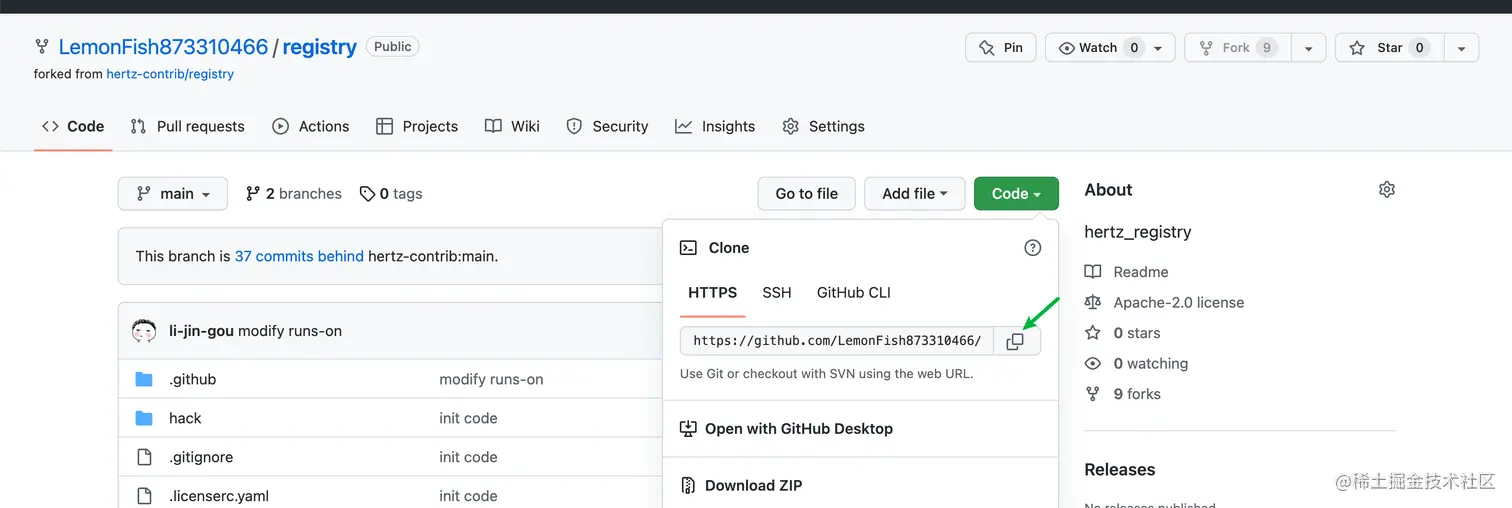Screen dimensions: 1512x508
Task: Open the li-jin-gou author link
Action: [201, 331]
